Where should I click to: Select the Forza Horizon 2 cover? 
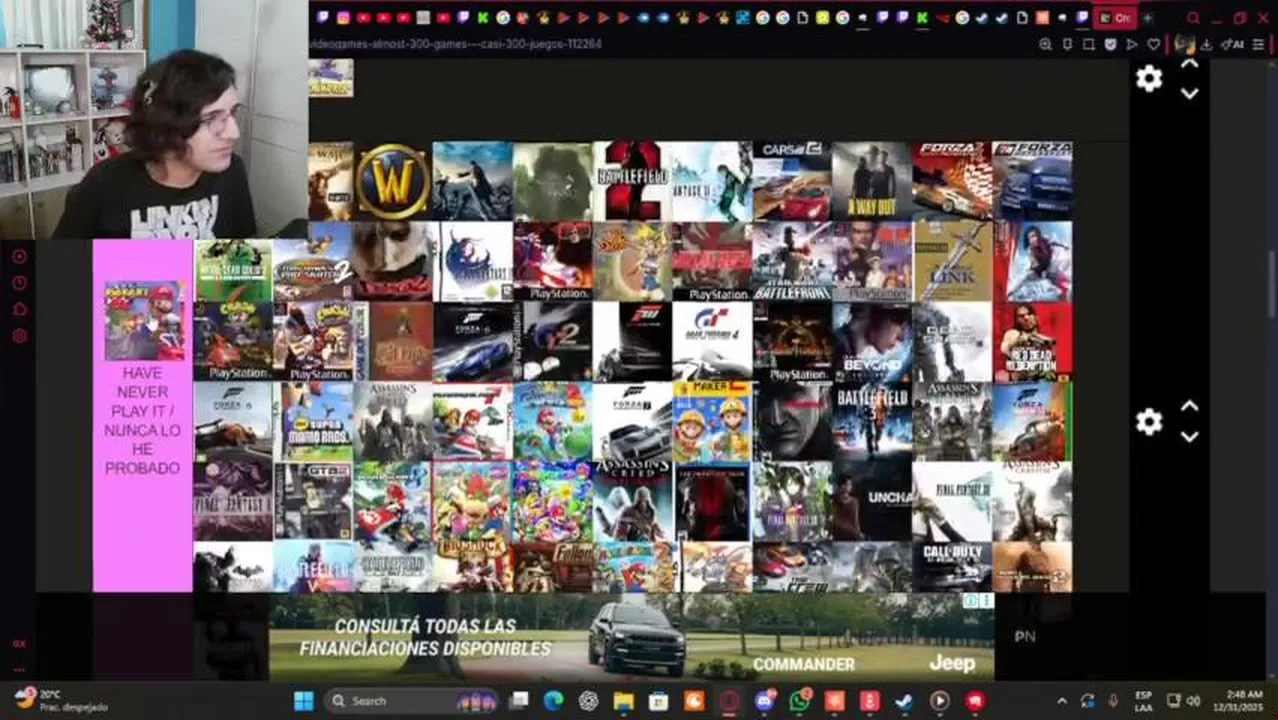pyautogui.click(x=952, y=181)
